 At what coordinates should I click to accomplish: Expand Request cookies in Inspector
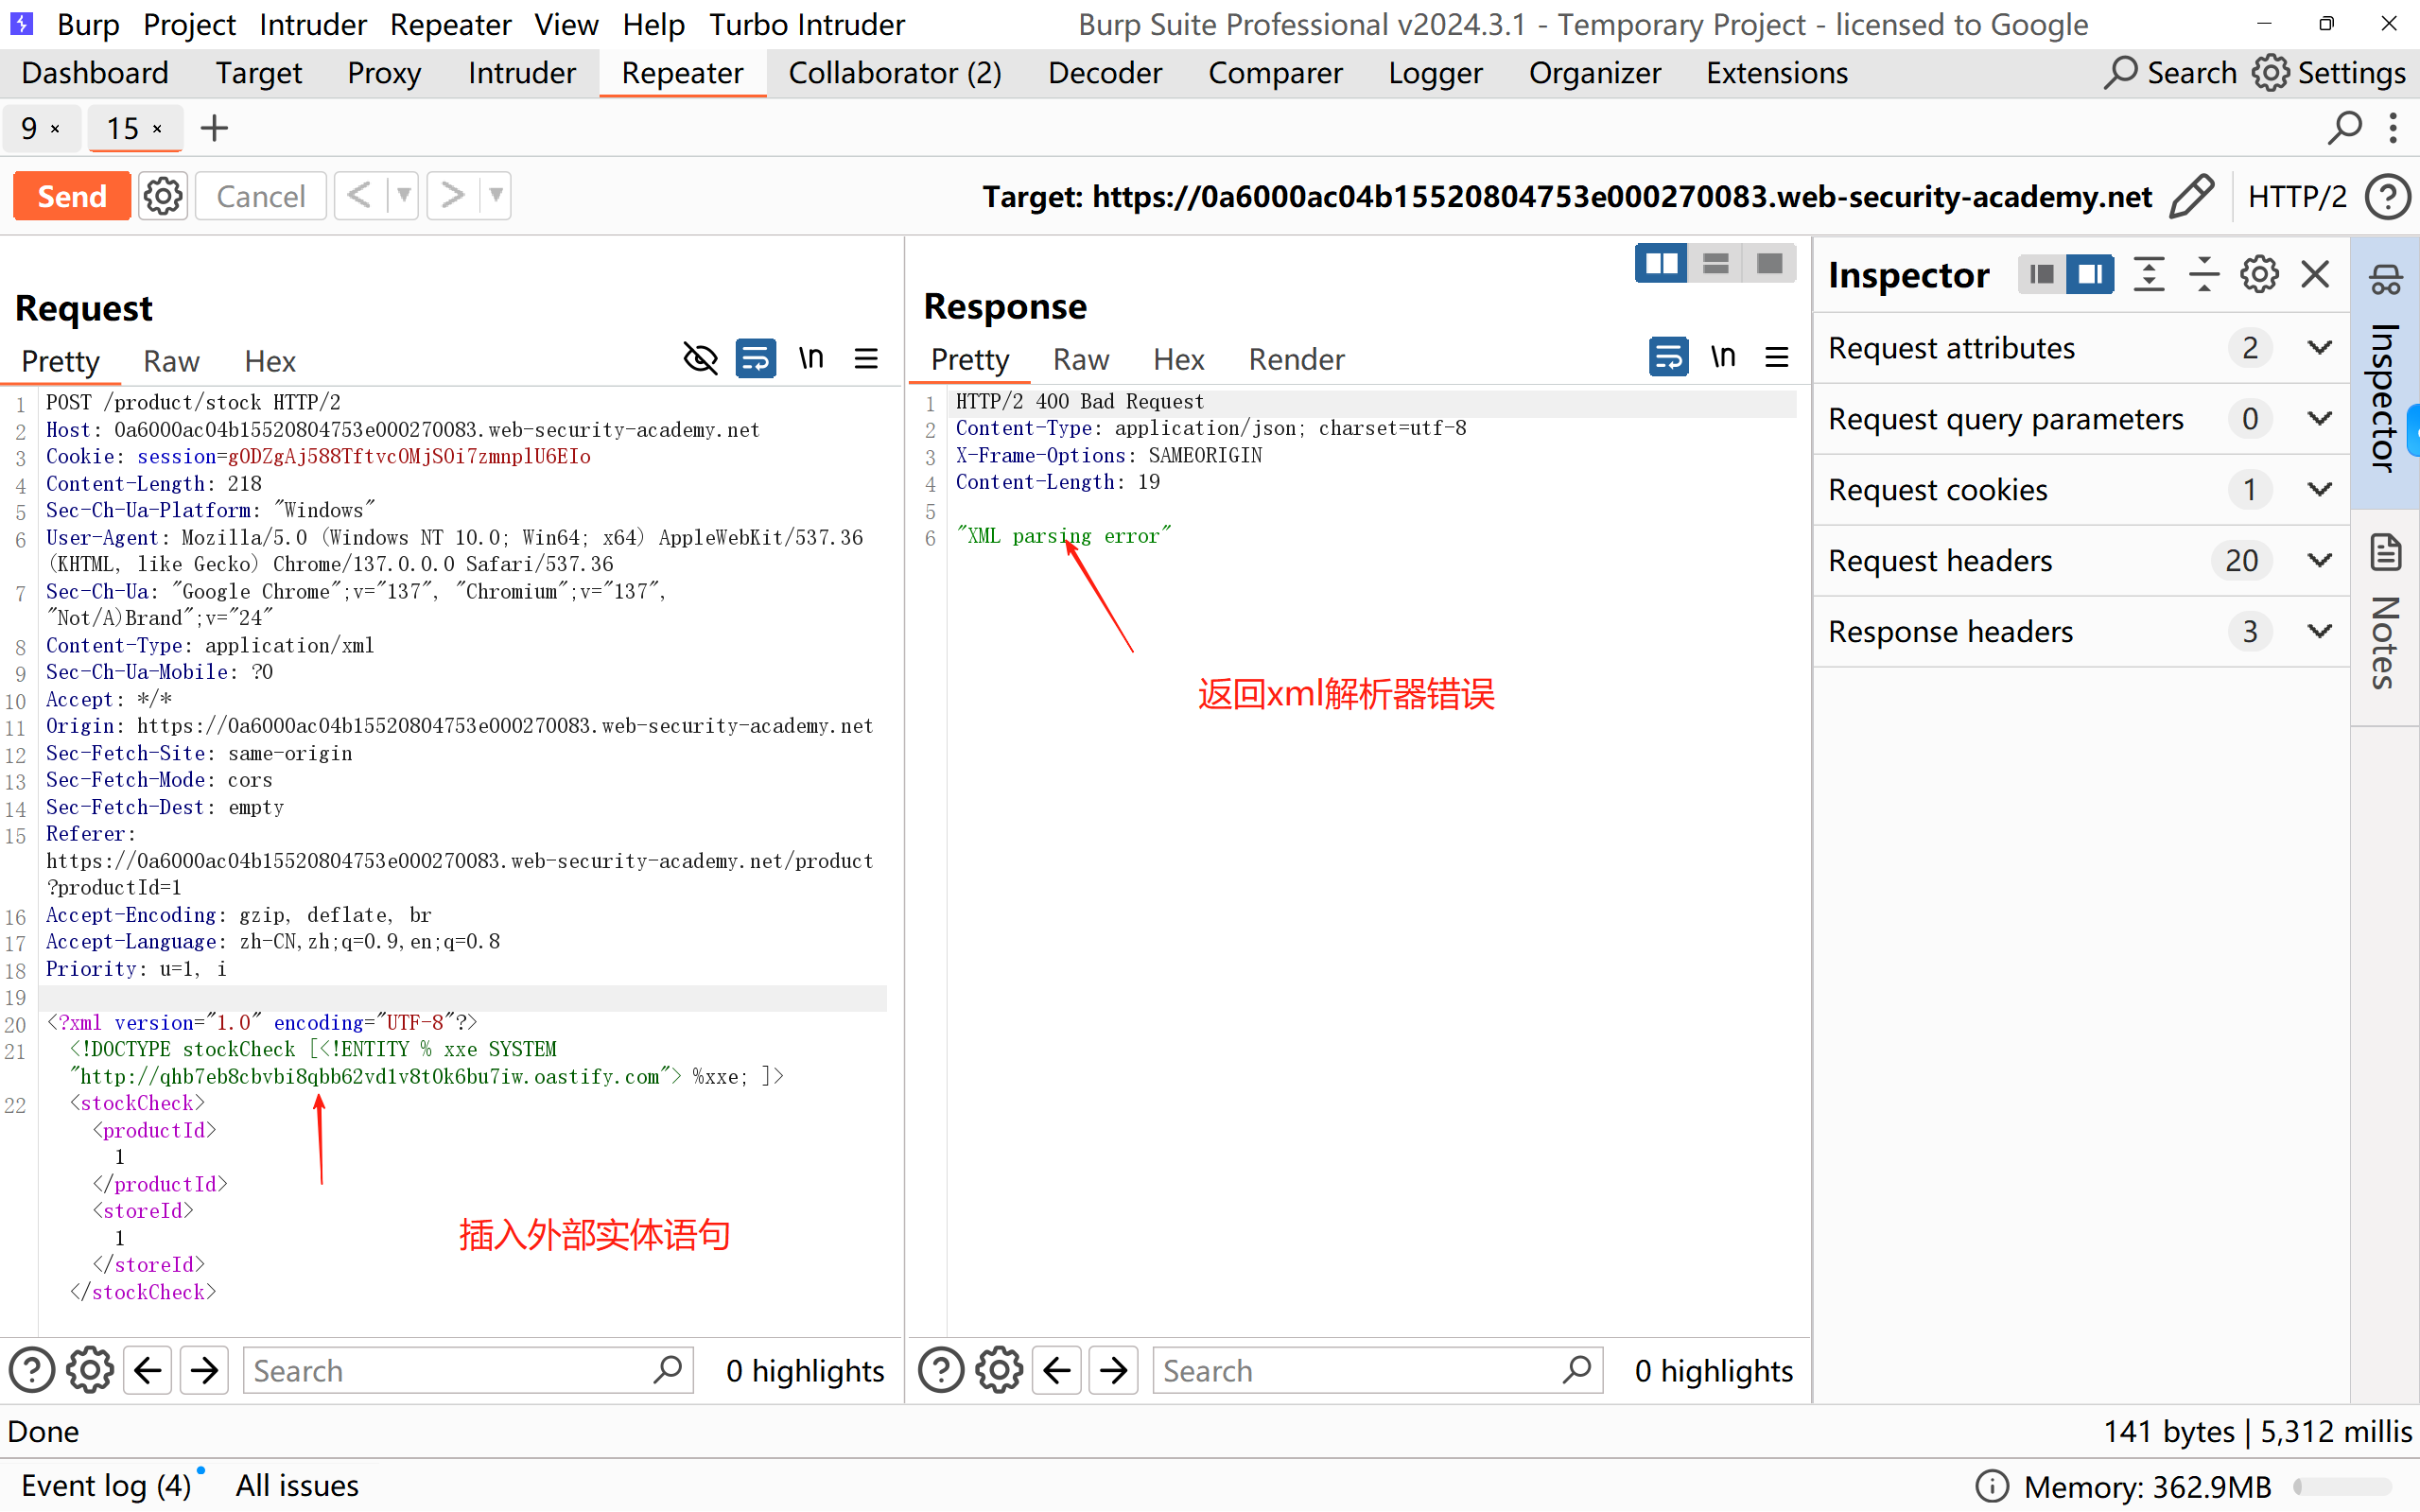(x=2319, y=490)
